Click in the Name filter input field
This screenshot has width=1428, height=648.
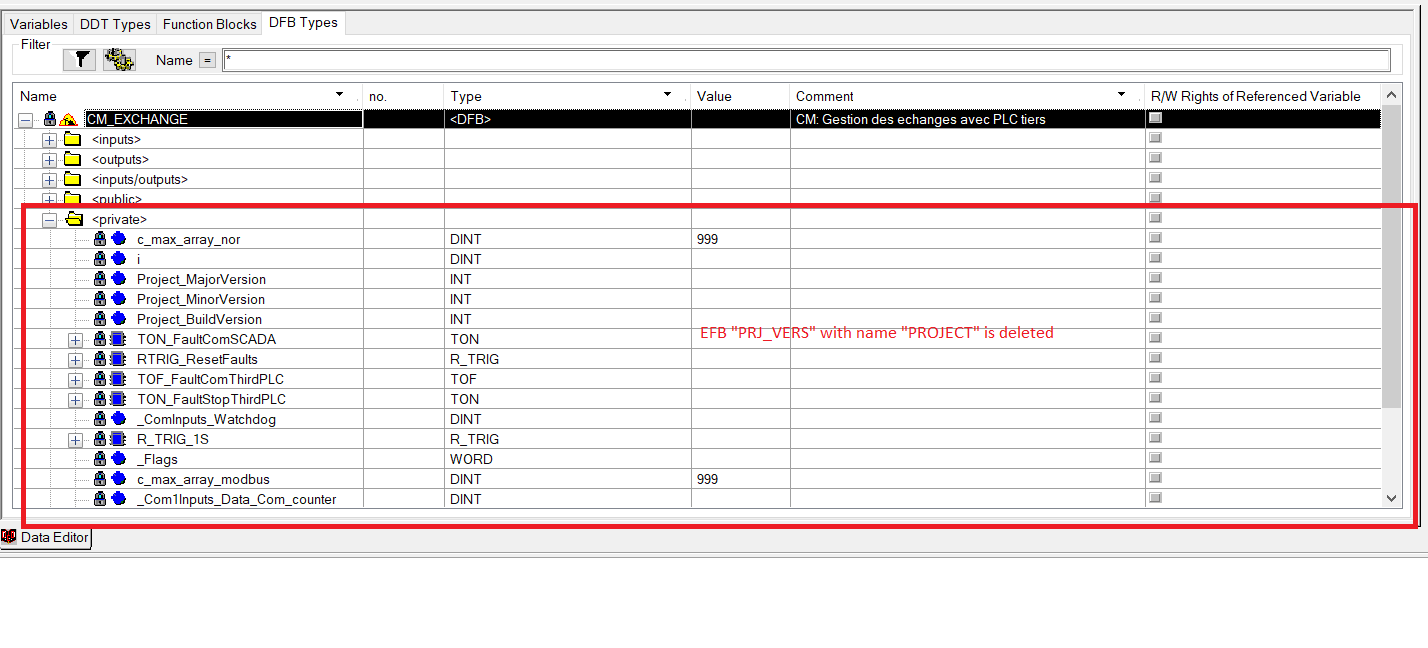click(x=806, y=60)
